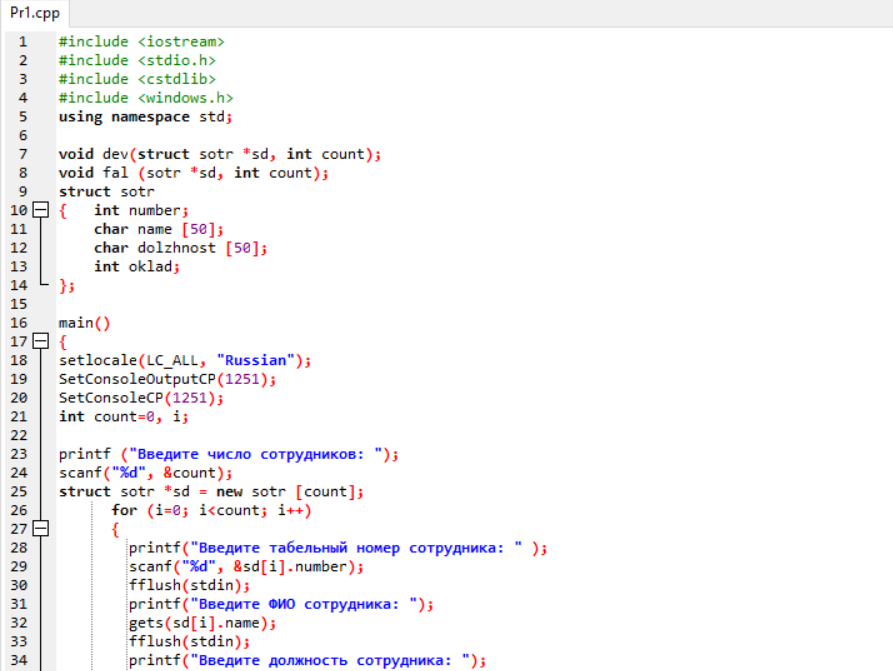The width and height of the screenshot is (893, 671).
Task: Click the 'int number;' member line
Action: (141, 211)
